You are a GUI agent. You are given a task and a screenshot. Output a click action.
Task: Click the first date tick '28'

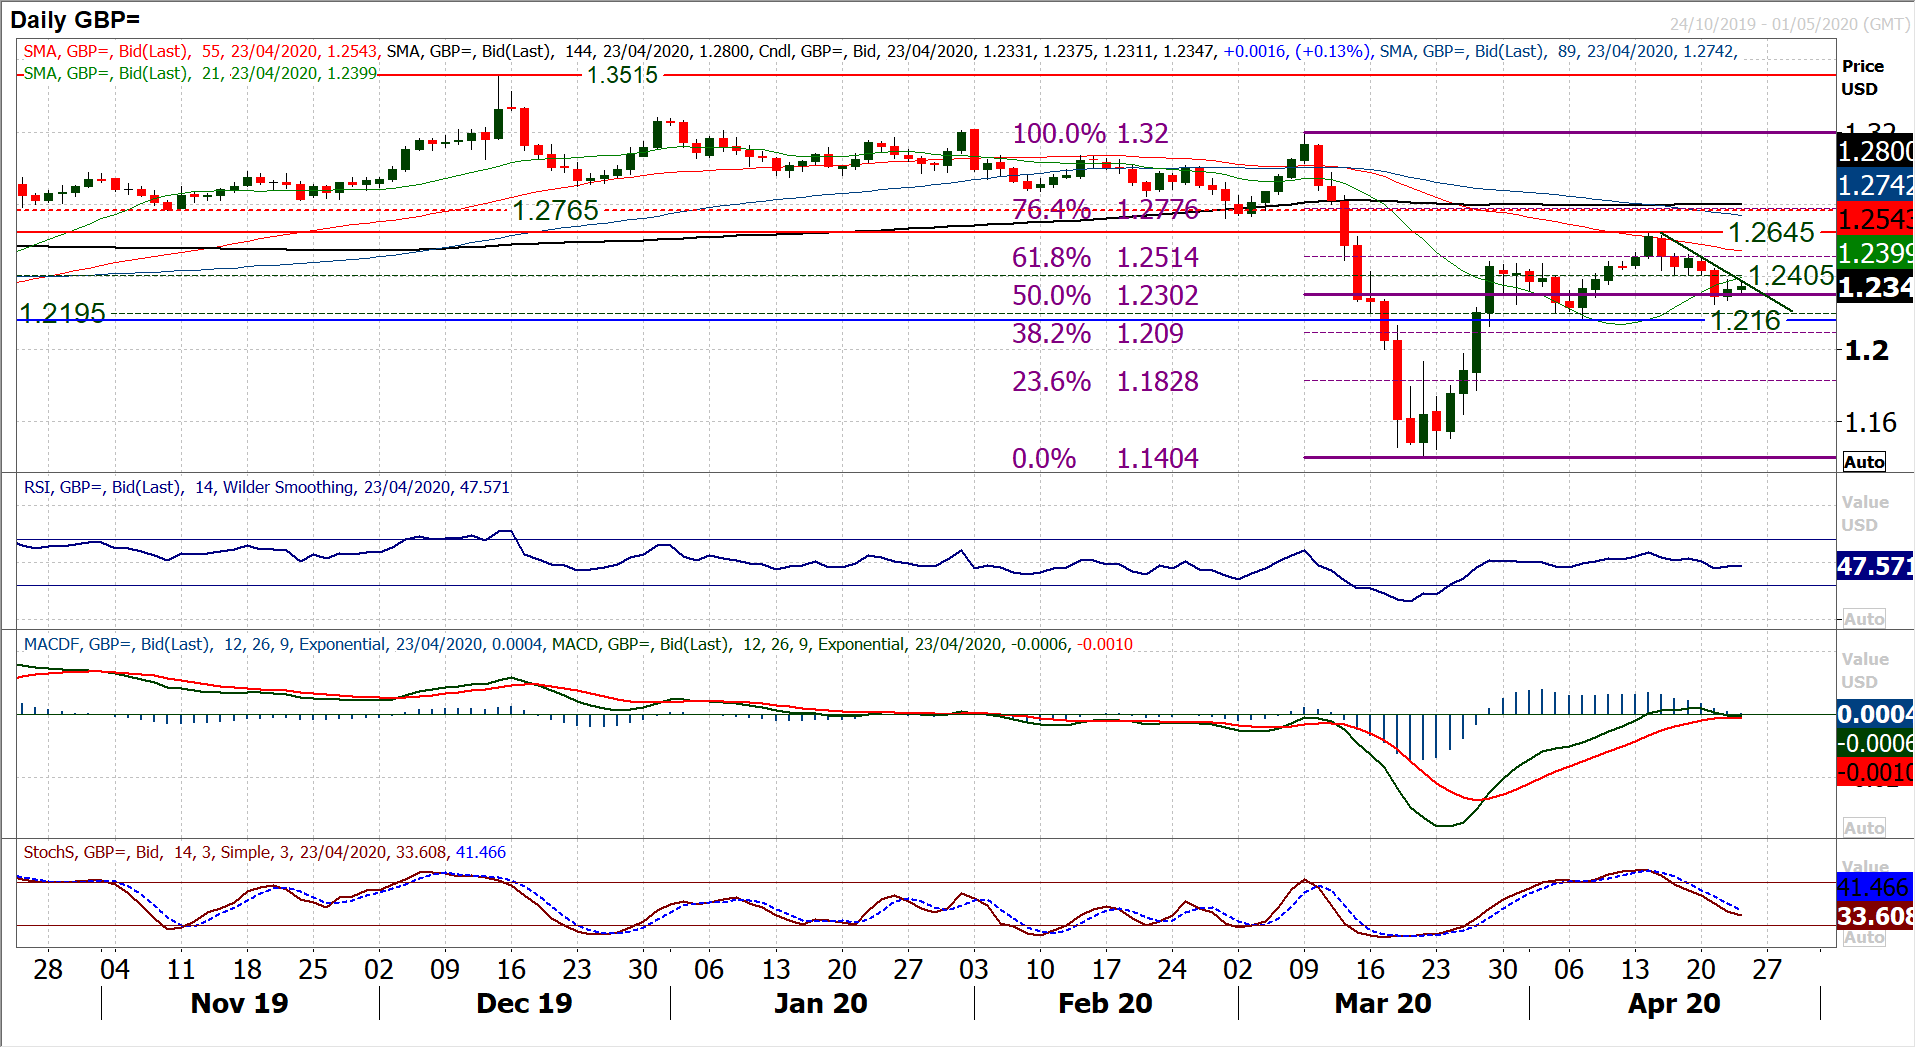[48, 969]
